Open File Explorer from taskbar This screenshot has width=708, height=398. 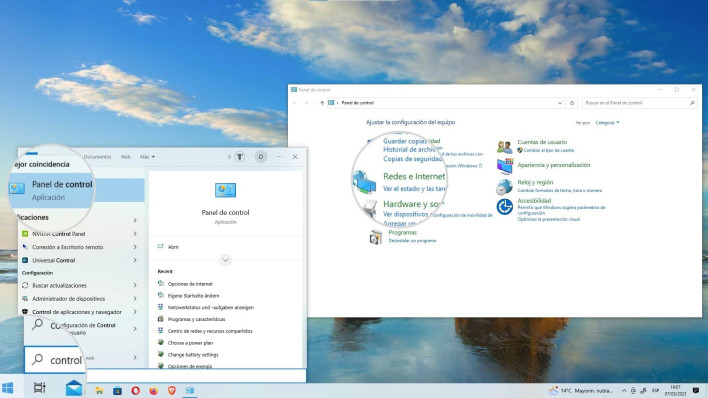99,390
